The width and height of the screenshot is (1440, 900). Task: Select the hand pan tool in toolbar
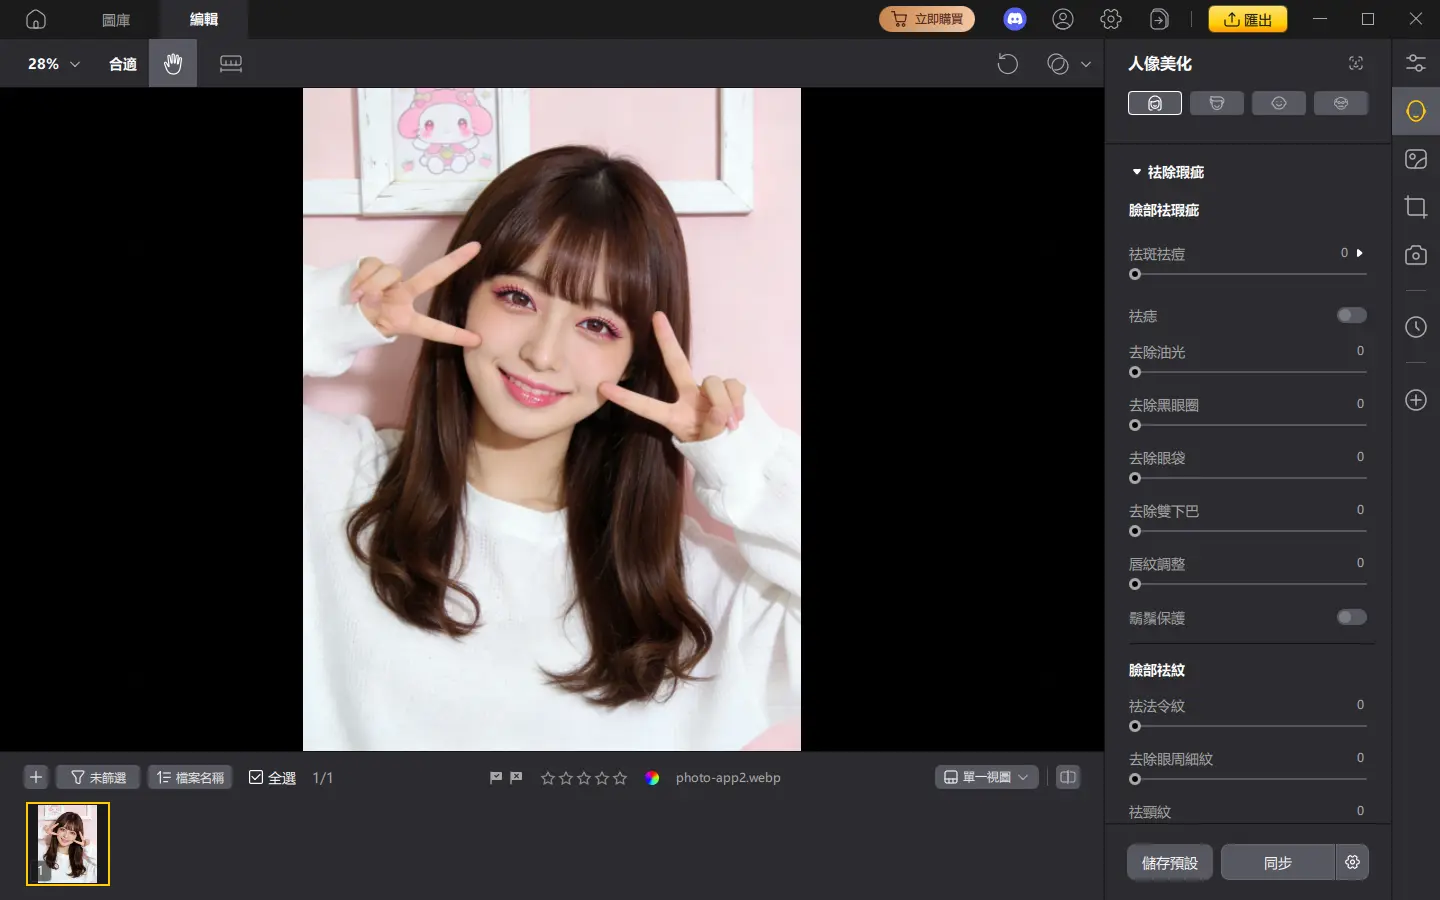[172, 63]
